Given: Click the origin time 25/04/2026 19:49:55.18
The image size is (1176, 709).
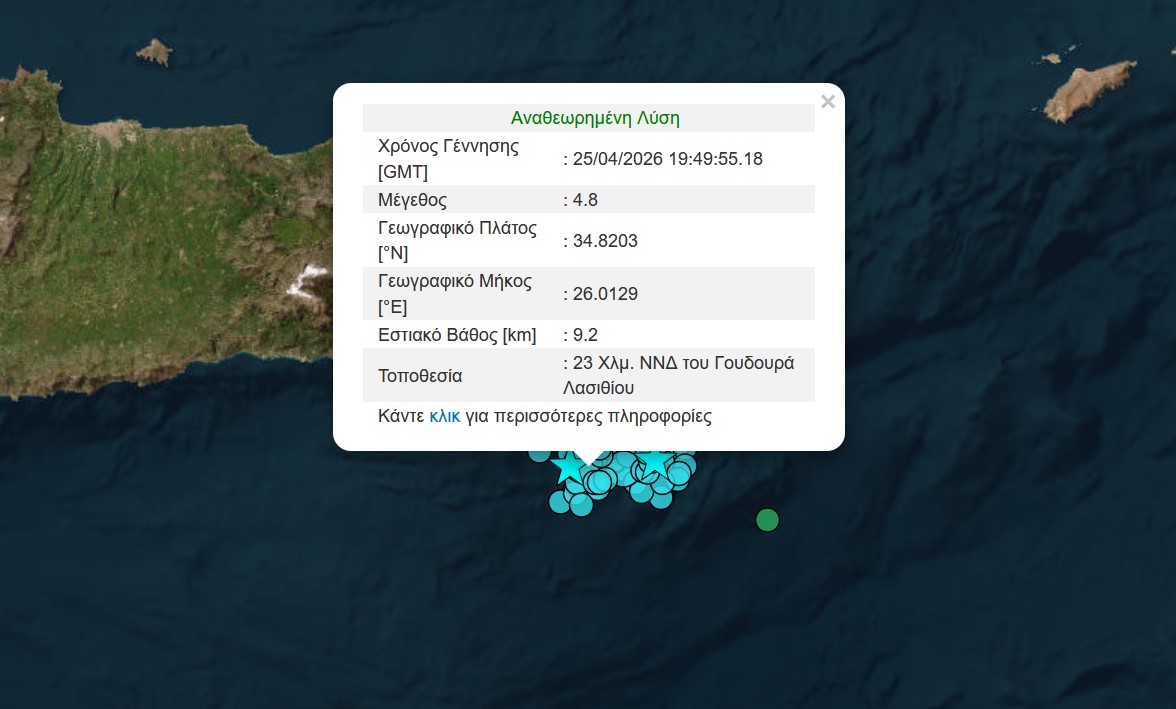Looking at the screenshot, I should point(666,158).
